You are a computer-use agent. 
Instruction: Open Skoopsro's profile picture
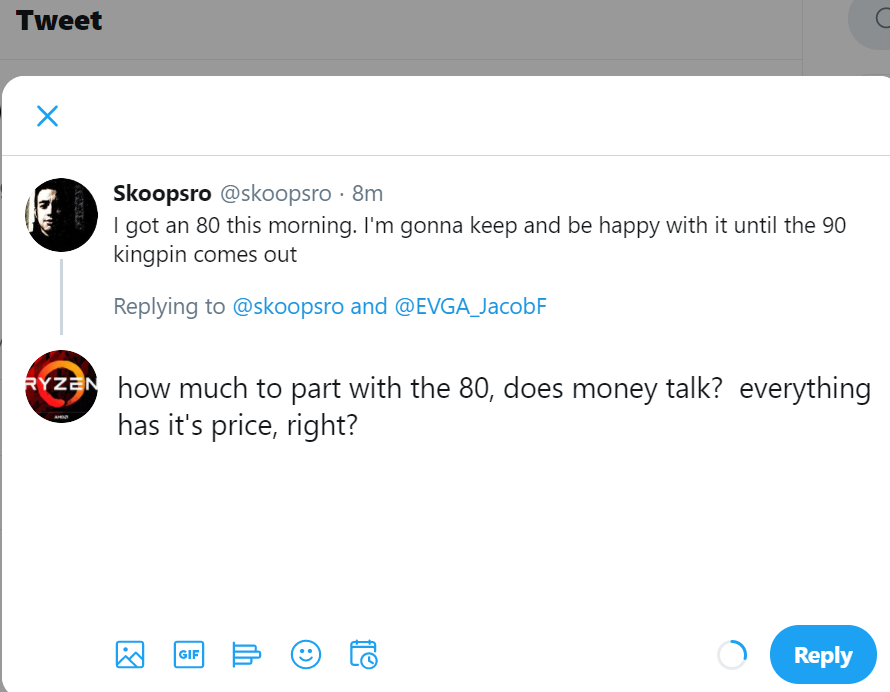(x=61, y=215)
